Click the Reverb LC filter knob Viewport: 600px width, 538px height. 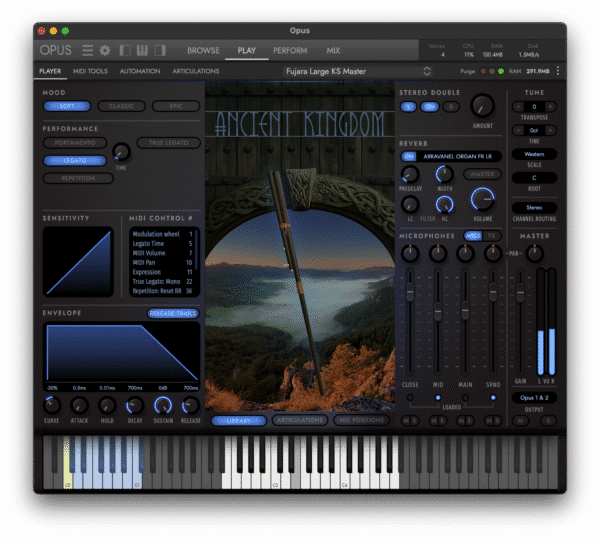coord(410,205)
